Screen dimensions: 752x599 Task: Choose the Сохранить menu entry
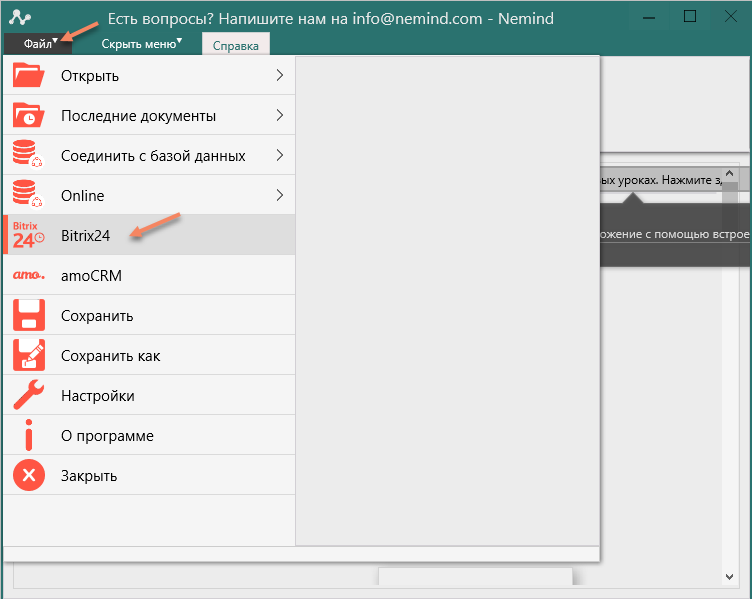click(x=149, y=315)
